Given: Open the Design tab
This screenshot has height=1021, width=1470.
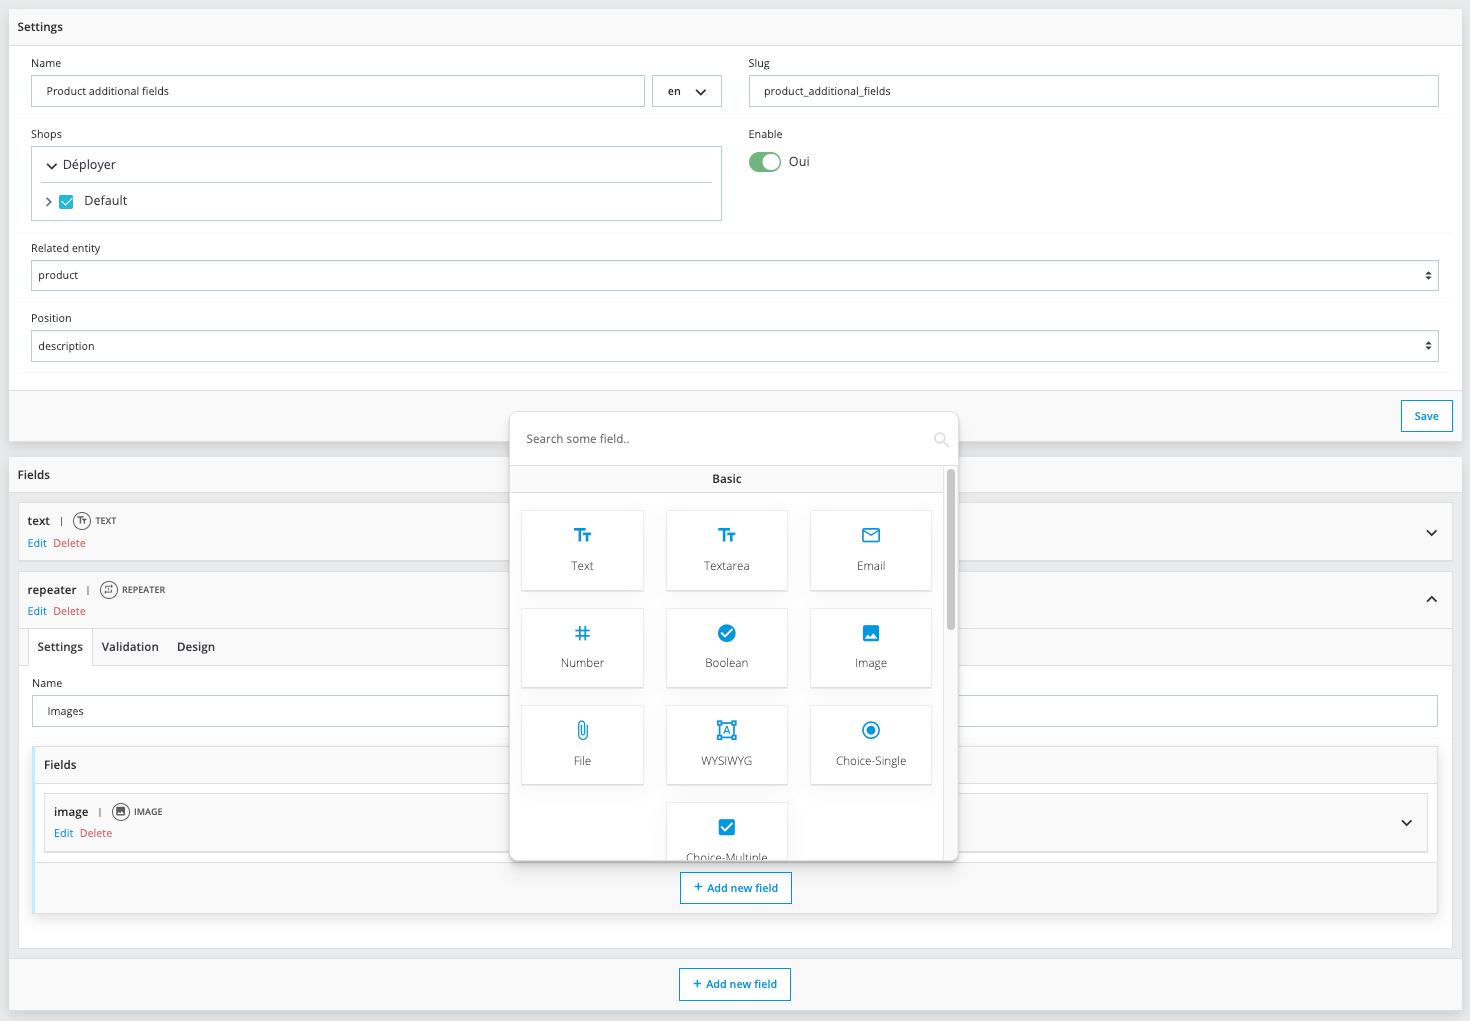Looking at the screenshot, I should [x=196, y=647].
